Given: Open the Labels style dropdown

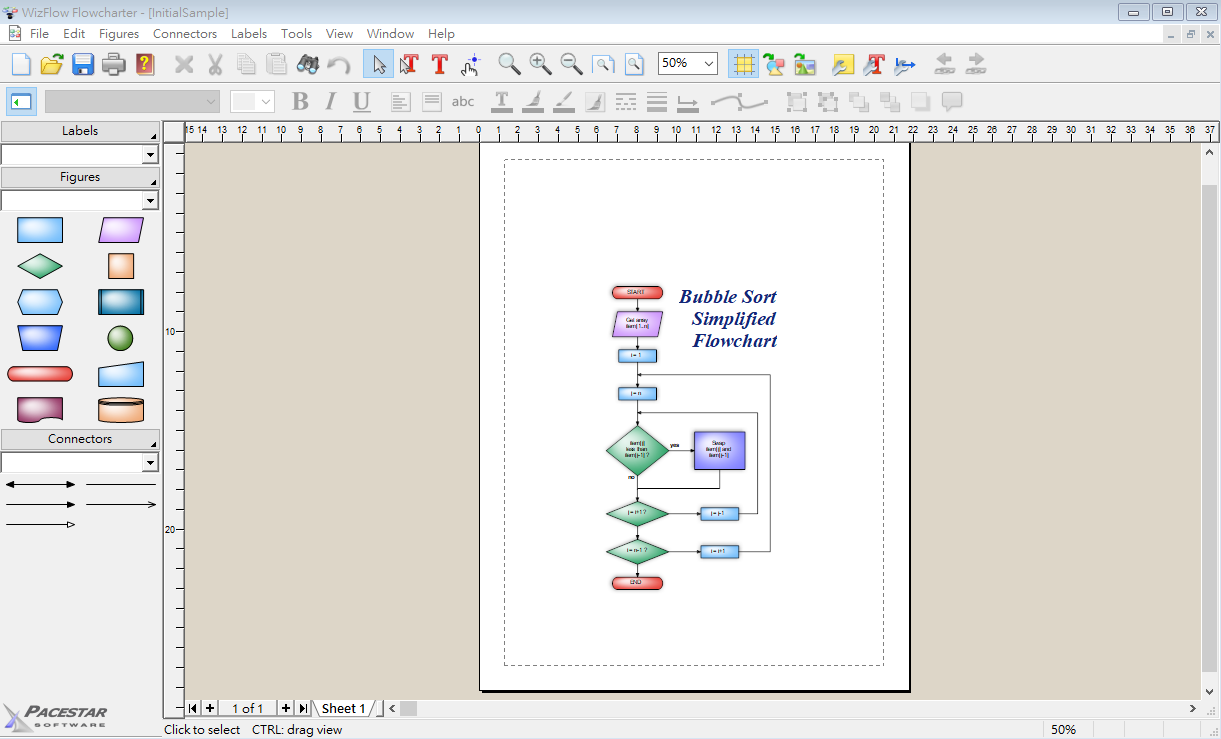Looking at the screenshot, I should 150,155.
